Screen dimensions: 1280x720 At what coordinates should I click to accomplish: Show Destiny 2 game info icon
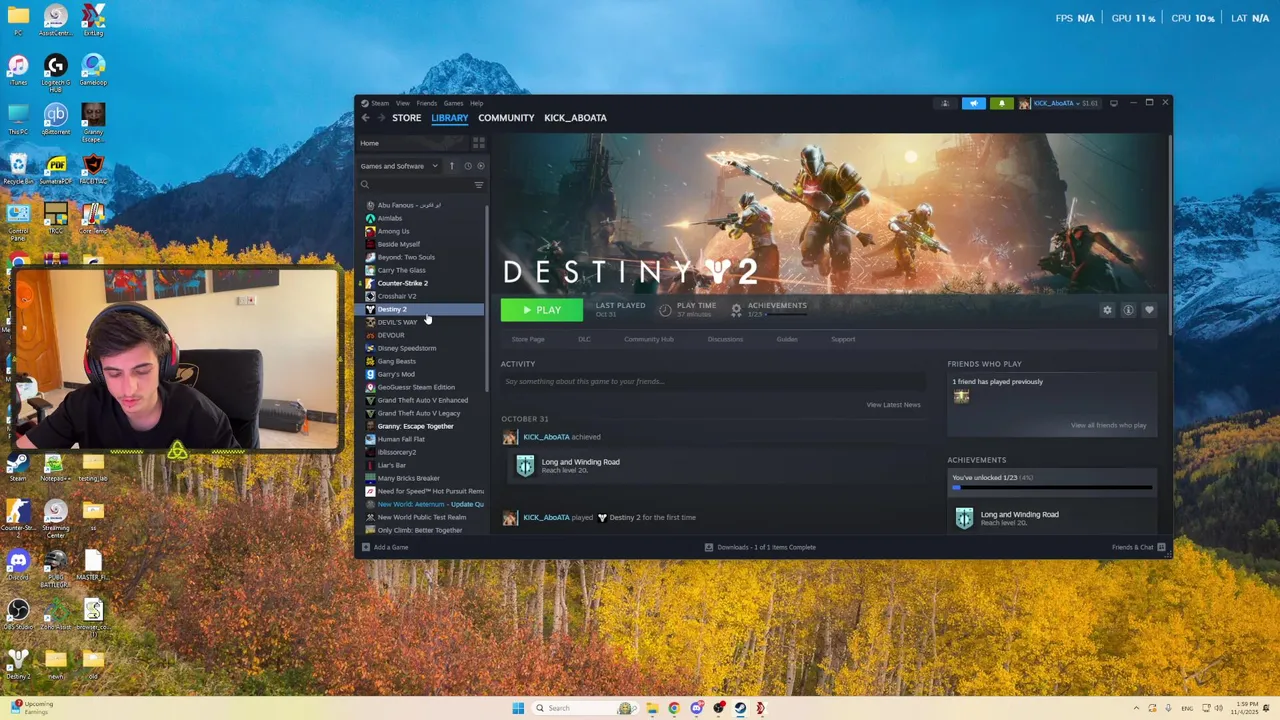1128,310
